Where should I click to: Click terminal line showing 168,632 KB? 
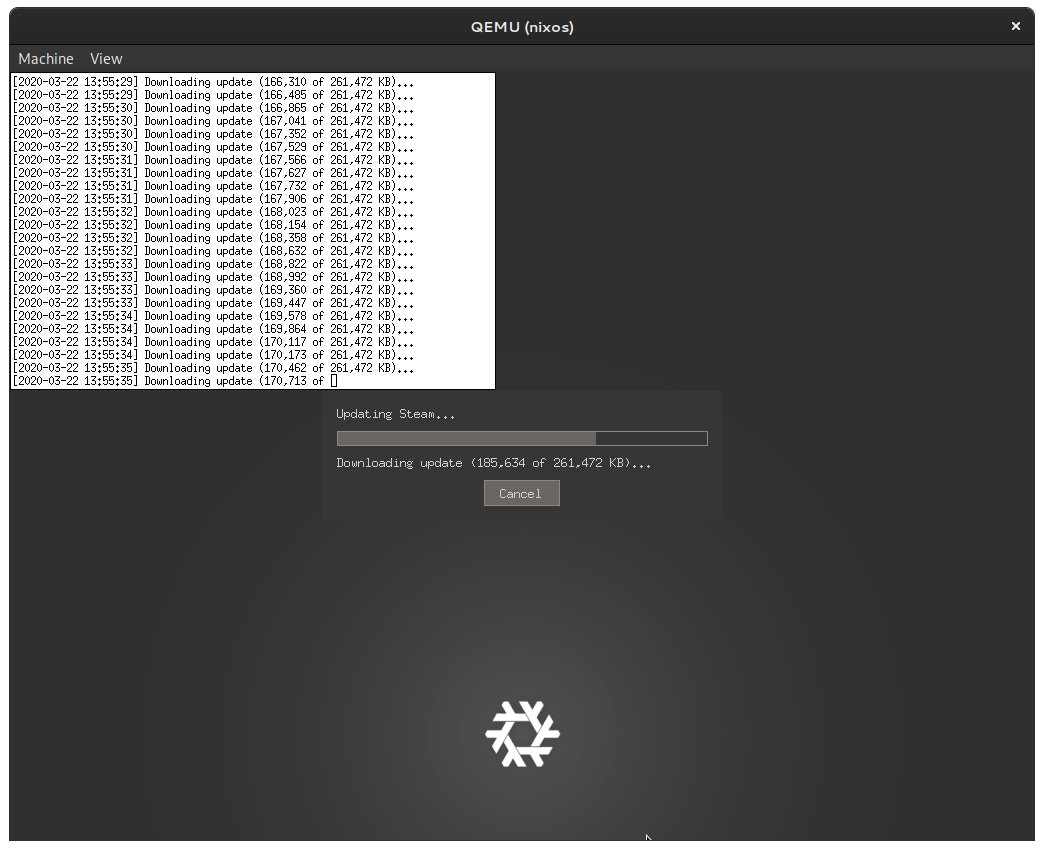click(213, 251)
